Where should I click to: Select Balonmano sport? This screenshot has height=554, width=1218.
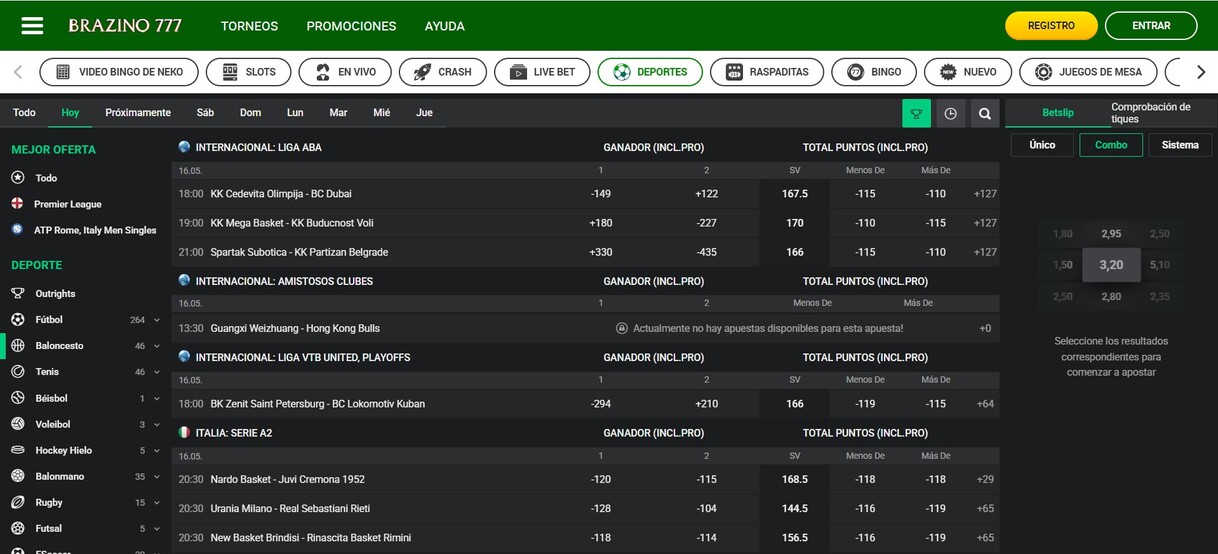(59, 477)
